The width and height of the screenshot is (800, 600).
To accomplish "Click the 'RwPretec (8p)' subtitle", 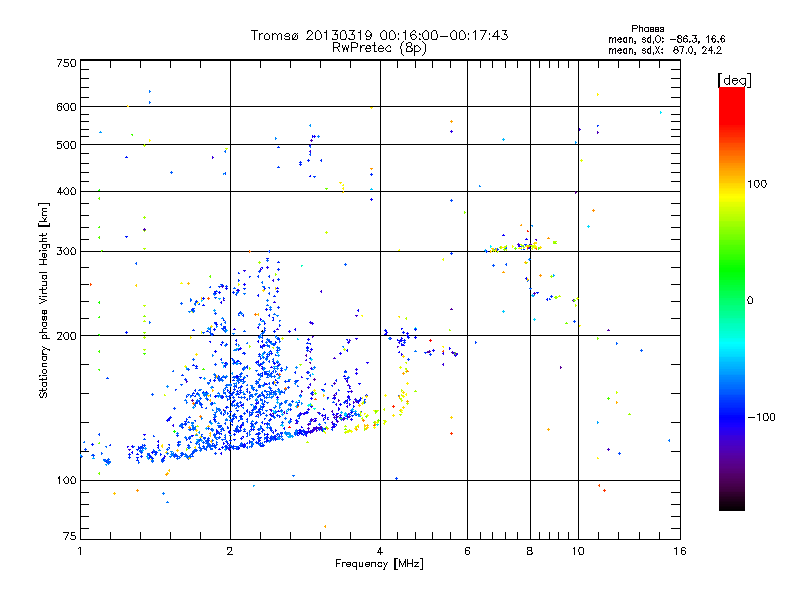I will click(x=379, y=48).
